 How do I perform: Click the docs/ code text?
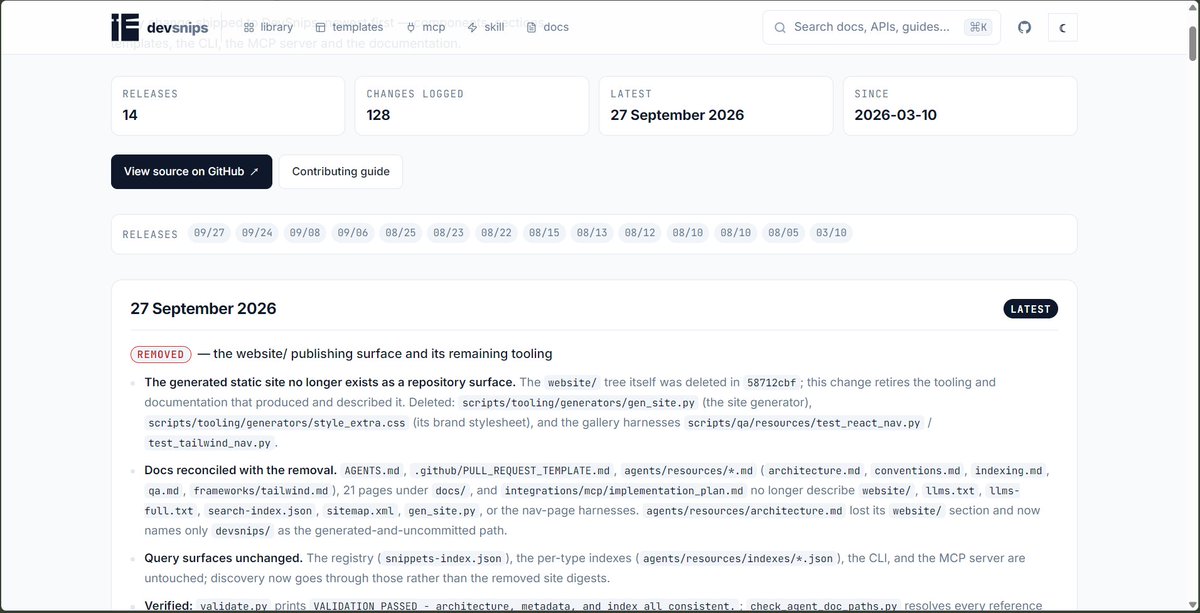click(451, 491)
